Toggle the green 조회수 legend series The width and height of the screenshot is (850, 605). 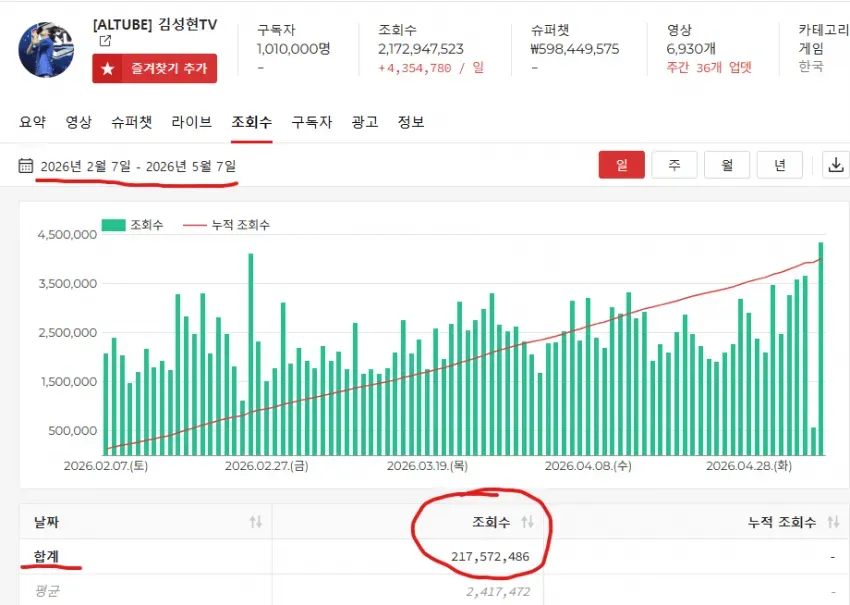pos(132,224)
